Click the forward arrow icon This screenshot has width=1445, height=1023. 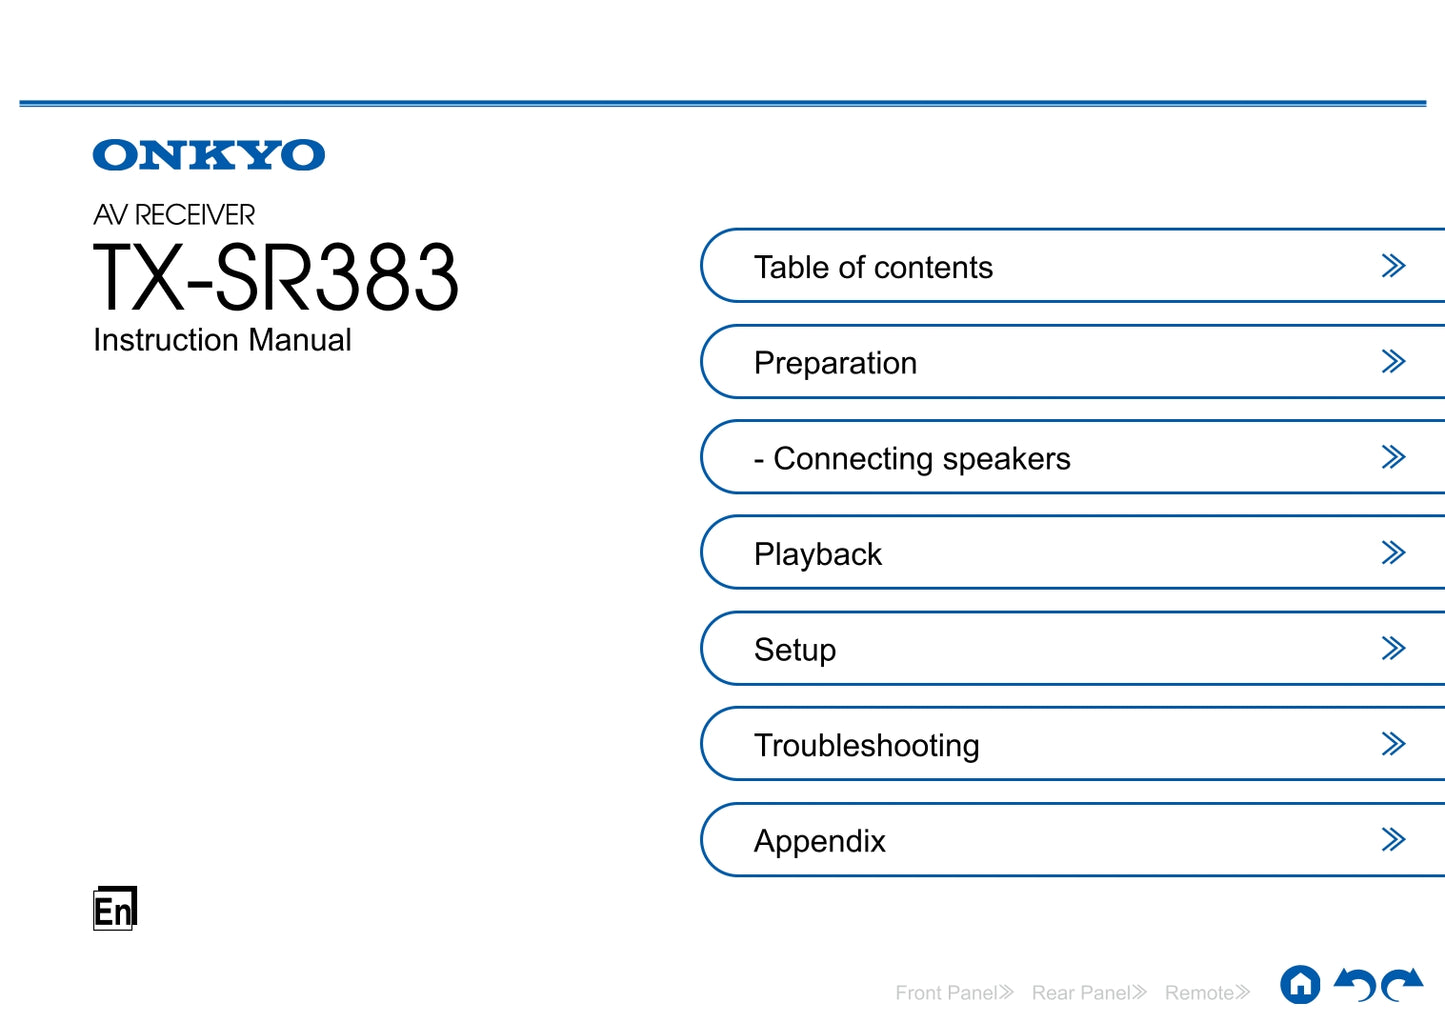pyautogui.click(x=1402, y=985)
